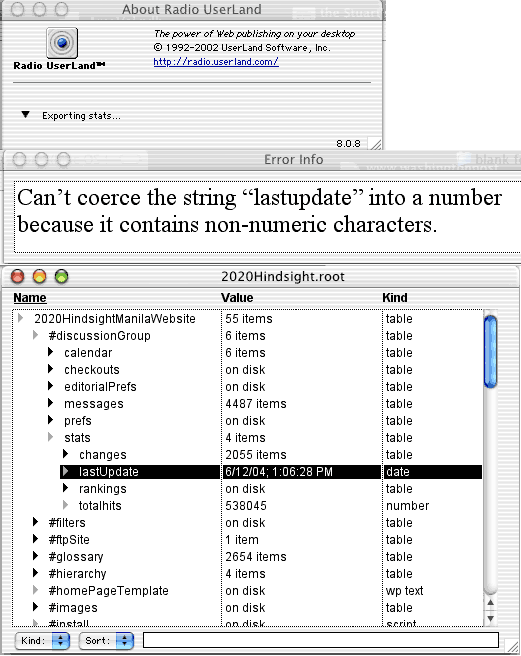The width and height of the screenshot is (521, 656).
Task: Select the editorialPrefs row name
Action: [100, 387]
